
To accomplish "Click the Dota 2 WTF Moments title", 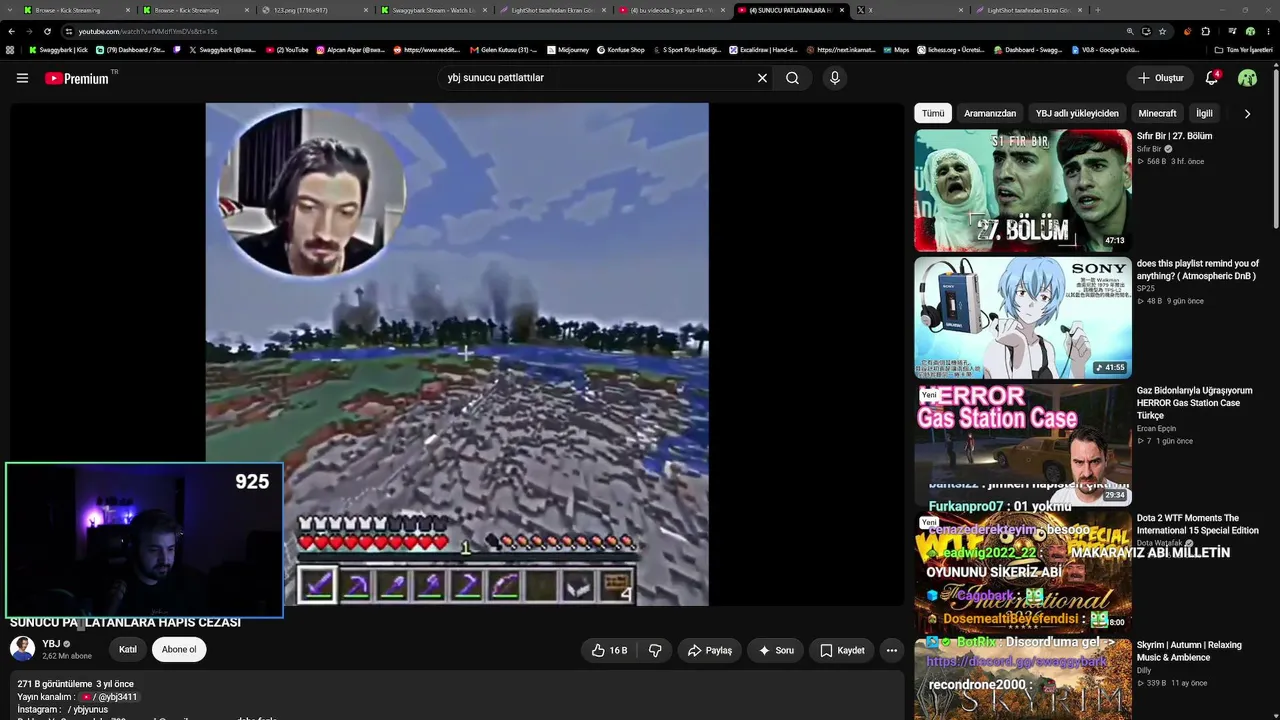I will click(x=1198, y=524).
